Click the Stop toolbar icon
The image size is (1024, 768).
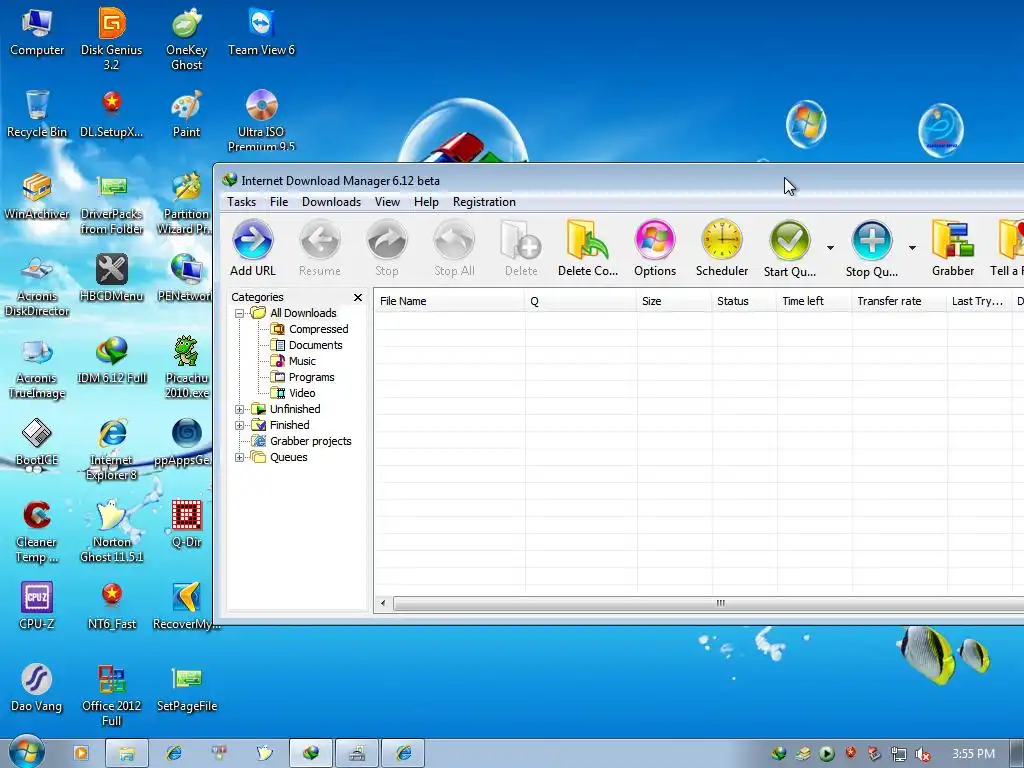point(387,248)
